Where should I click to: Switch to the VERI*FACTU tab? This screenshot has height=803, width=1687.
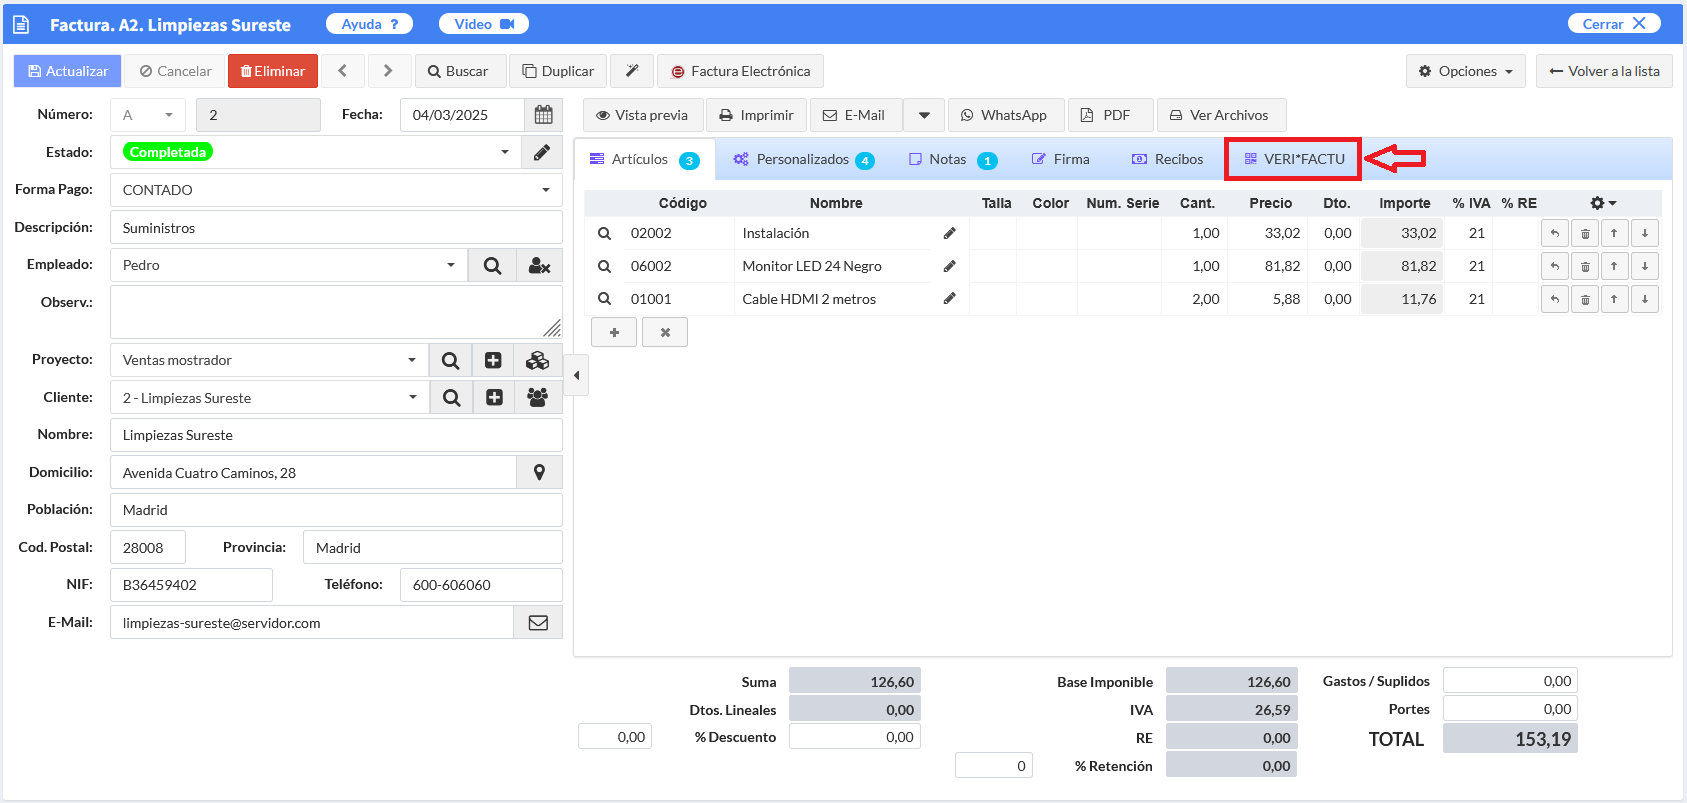pyautogui.click(x=1293, y=159)
